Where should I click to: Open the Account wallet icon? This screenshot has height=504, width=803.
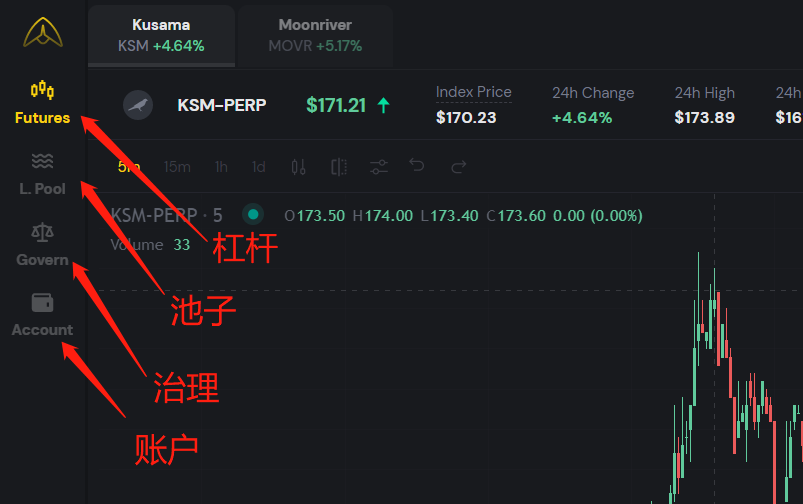point(43,302)
